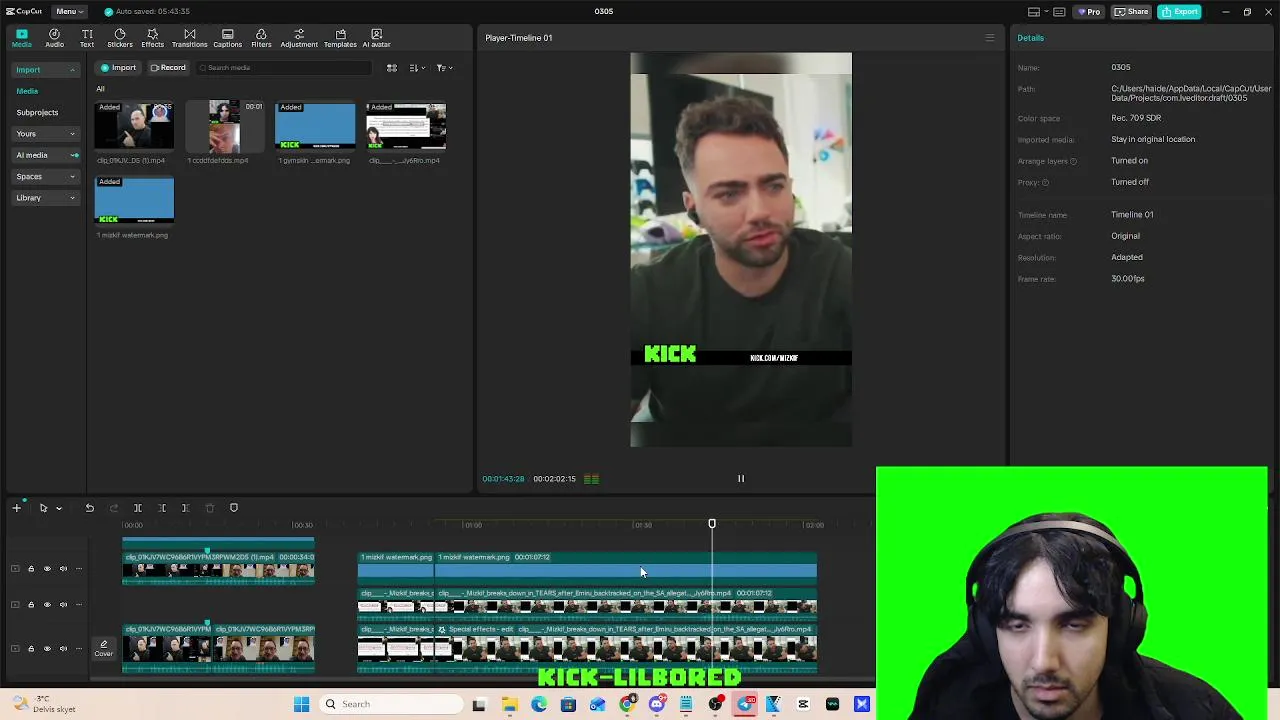The image size is (1280, 720).
Task: Open the Transitions panel
Action: 189,38
